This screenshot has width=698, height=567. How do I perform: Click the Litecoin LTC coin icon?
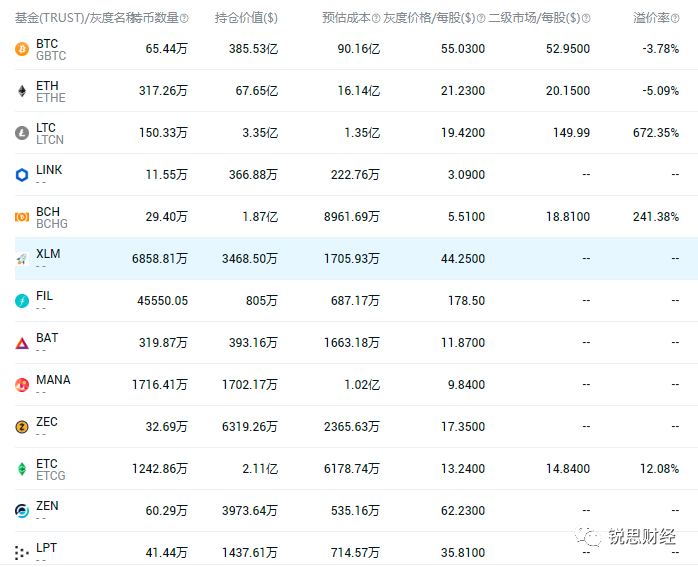[22, 133]
